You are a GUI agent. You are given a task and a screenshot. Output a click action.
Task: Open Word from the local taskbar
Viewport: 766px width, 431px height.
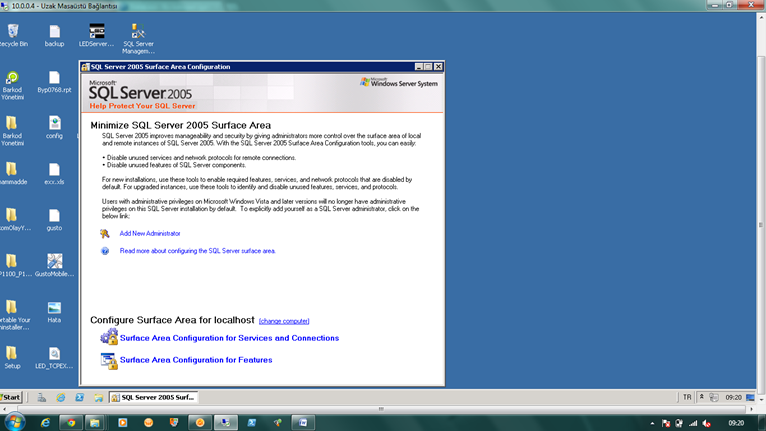pos(303,423)
